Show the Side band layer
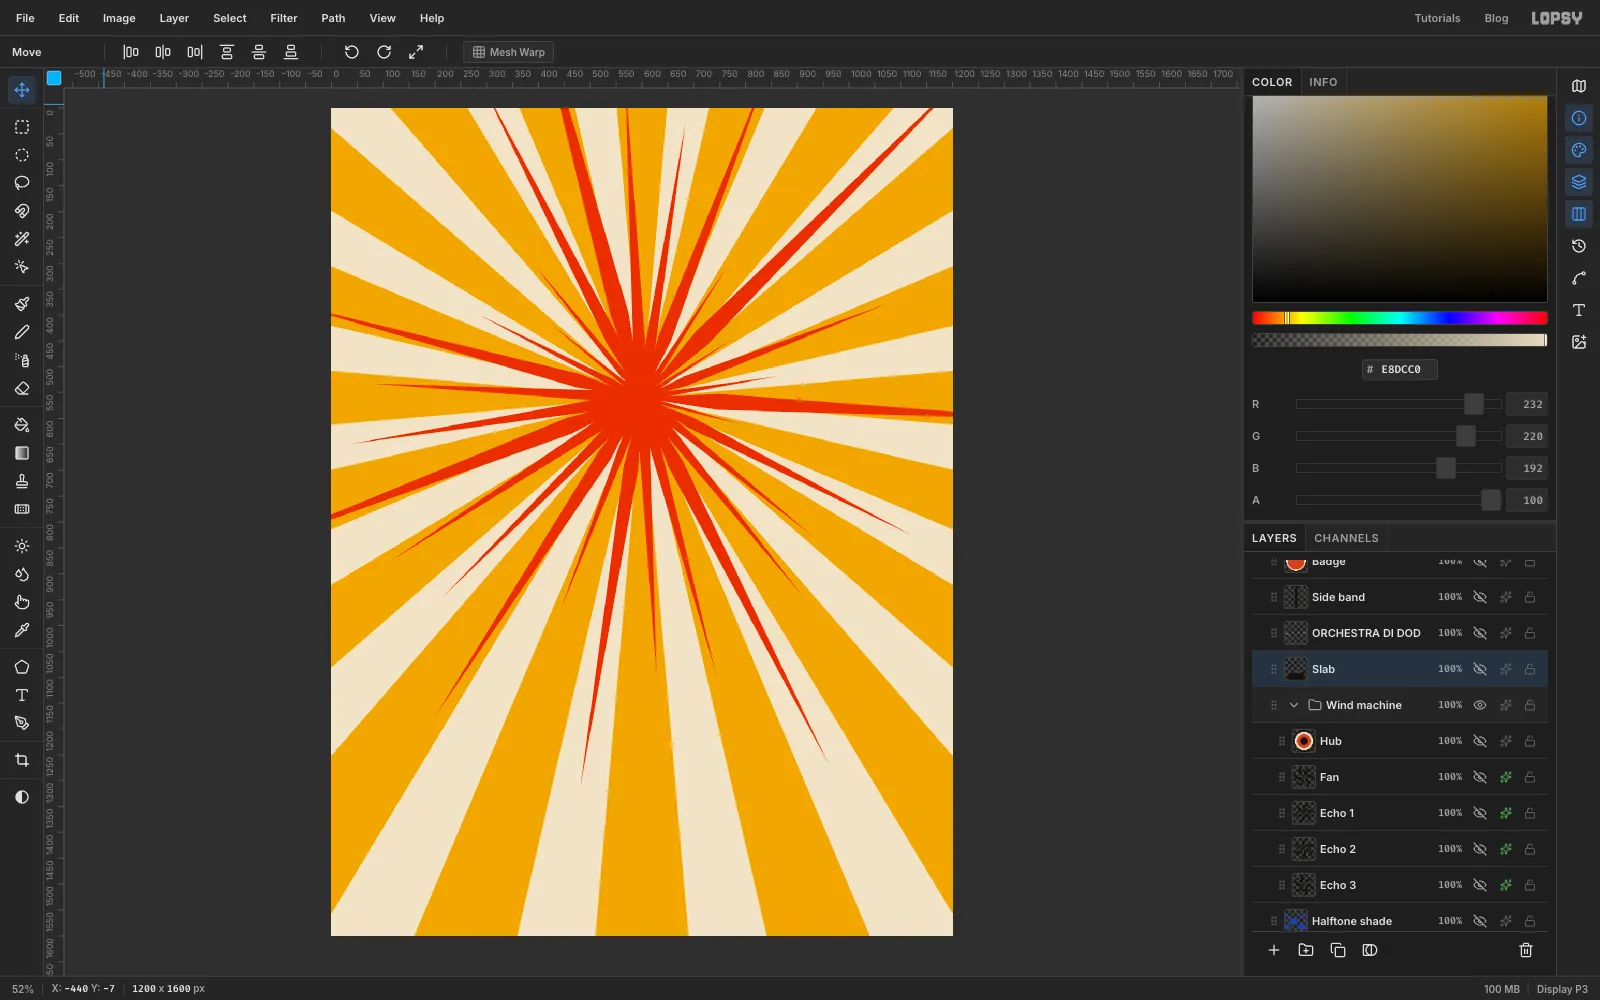 click(1480, 597)
